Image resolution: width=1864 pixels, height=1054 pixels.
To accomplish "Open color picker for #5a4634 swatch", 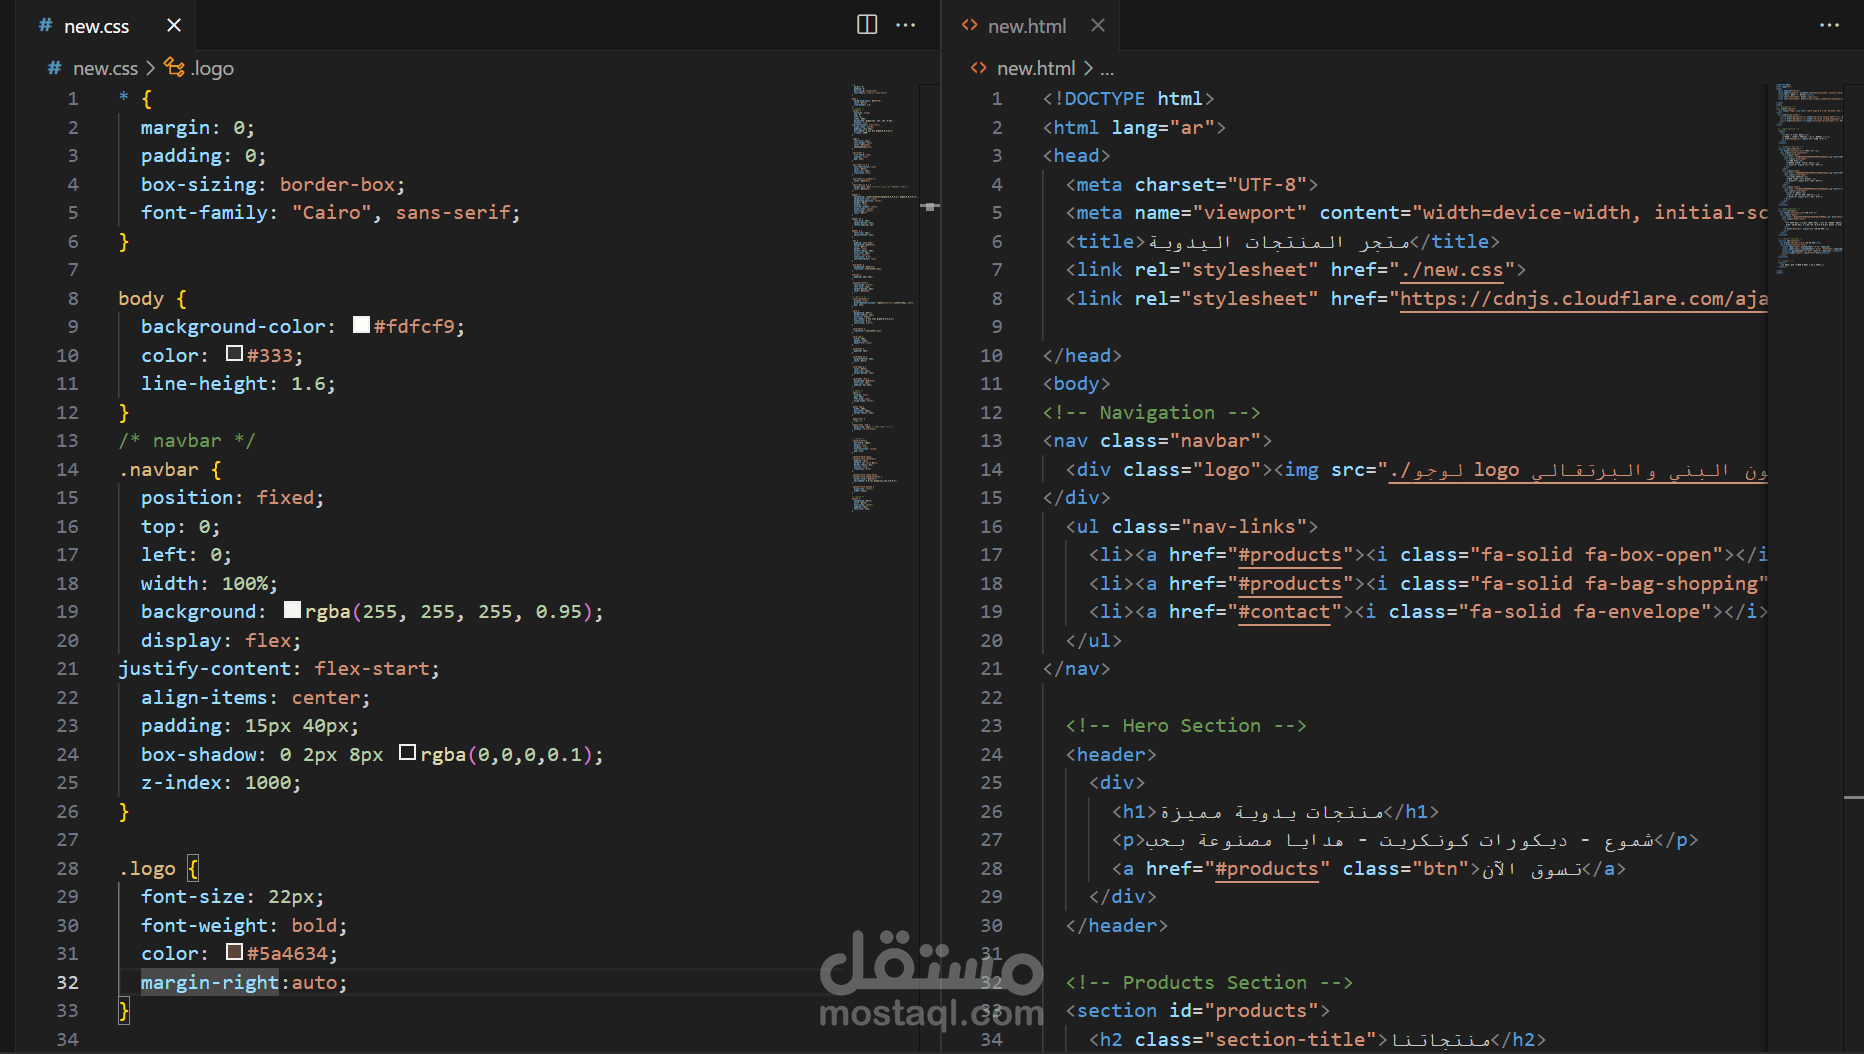I will (235, 951).
